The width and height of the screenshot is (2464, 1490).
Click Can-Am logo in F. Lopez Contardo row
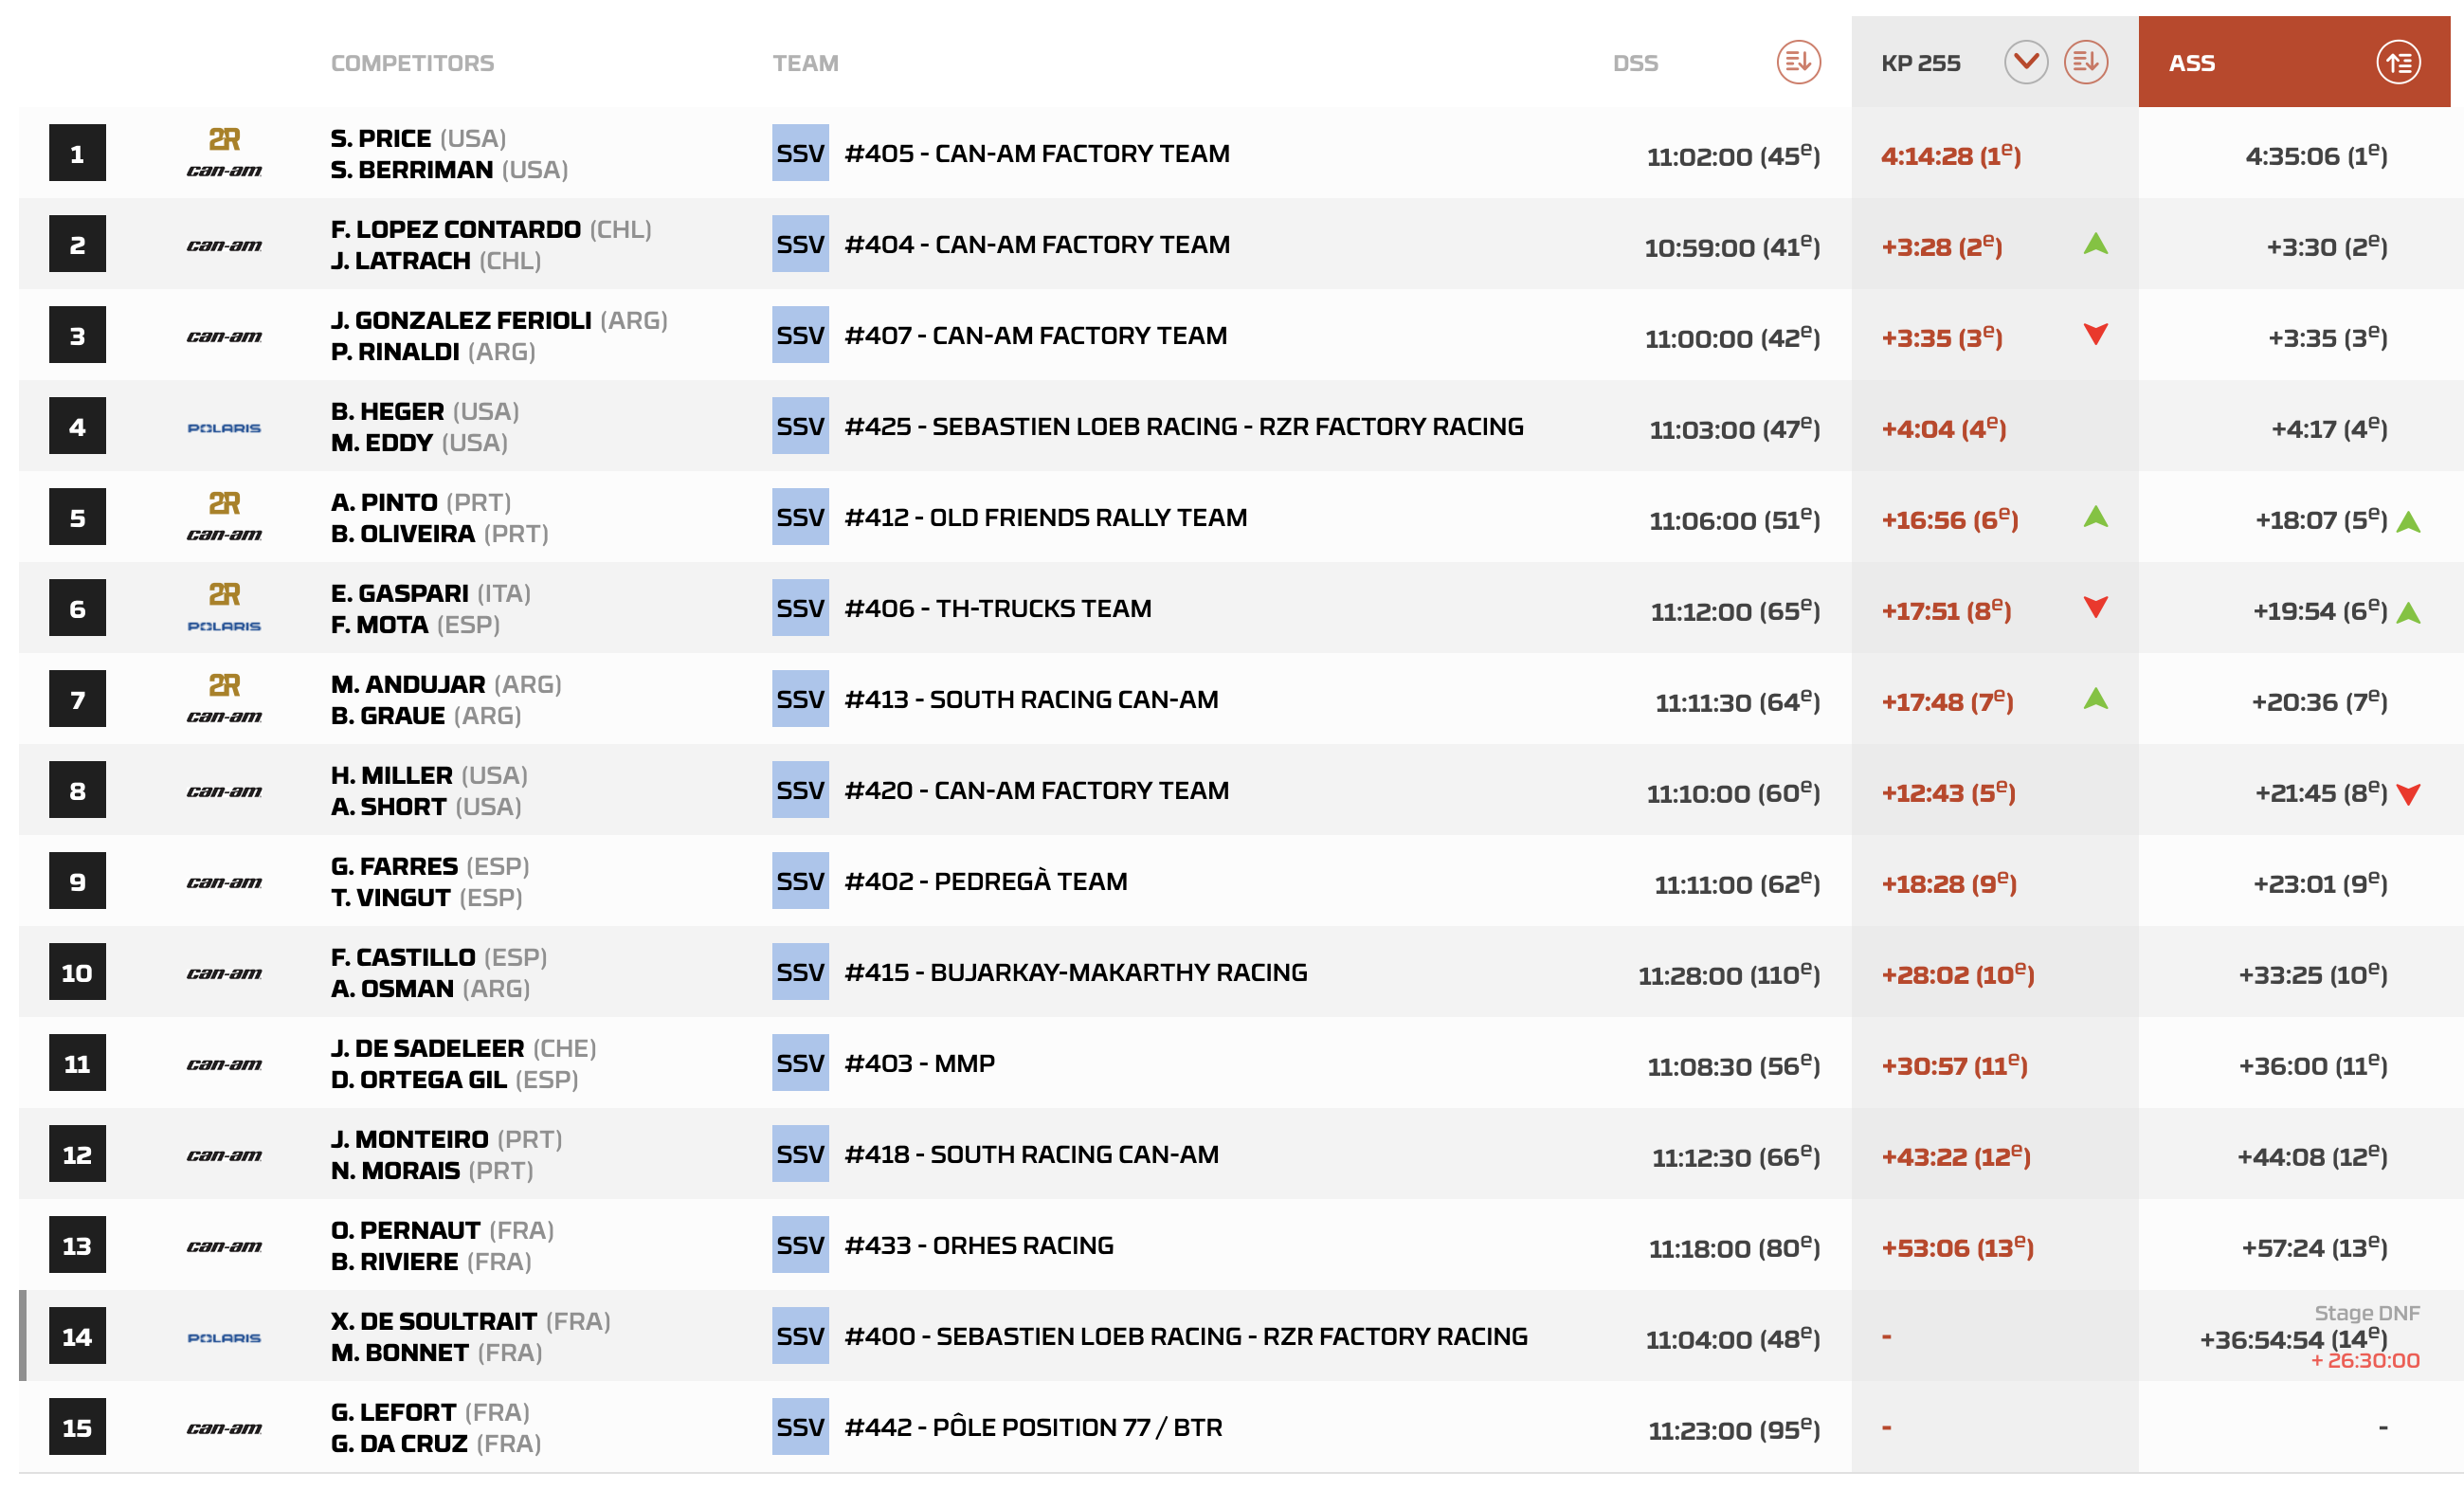(224, 245)
